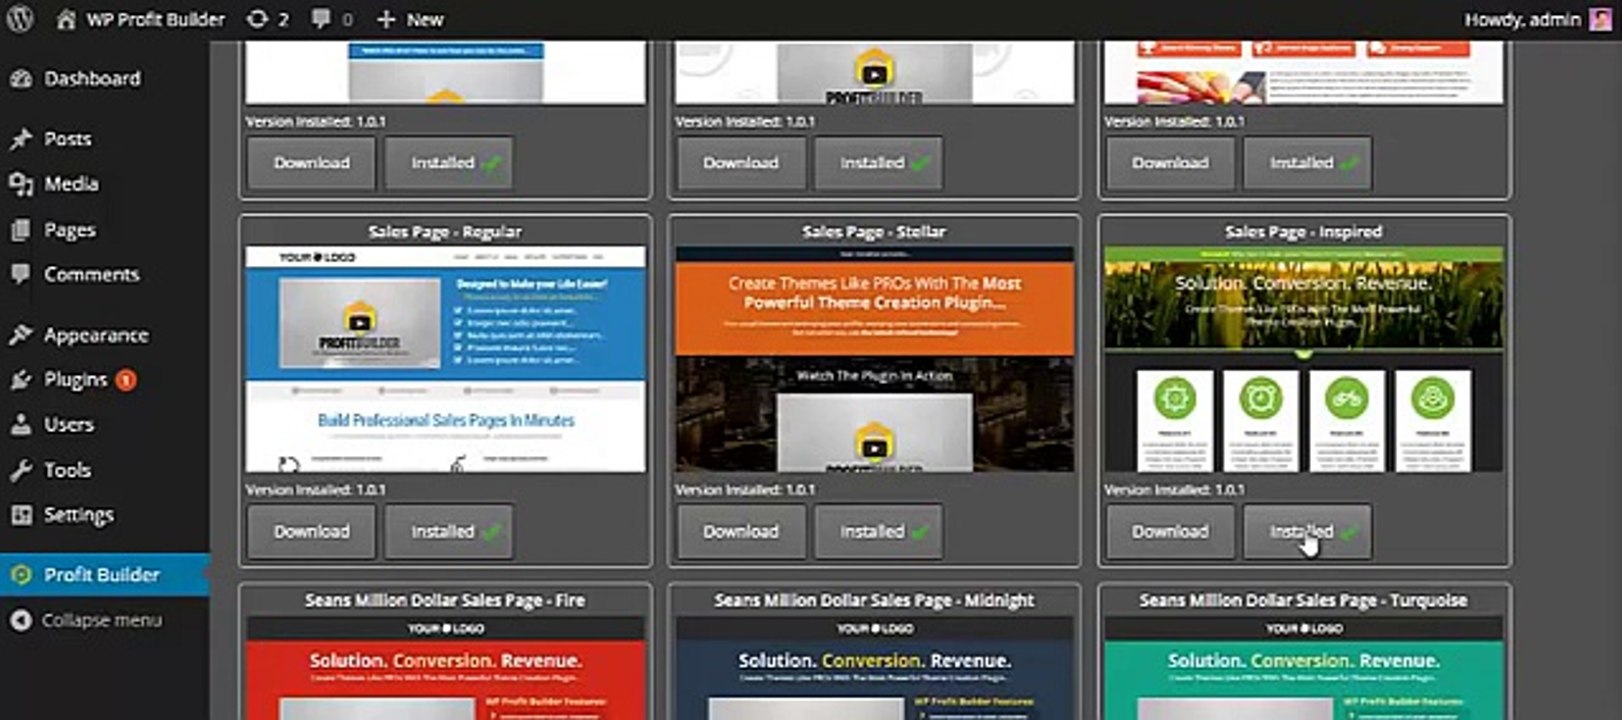Open Sales Page - Regular preview thumbnail
This screenshot has width=1622, height=720.
coord(445,359)
